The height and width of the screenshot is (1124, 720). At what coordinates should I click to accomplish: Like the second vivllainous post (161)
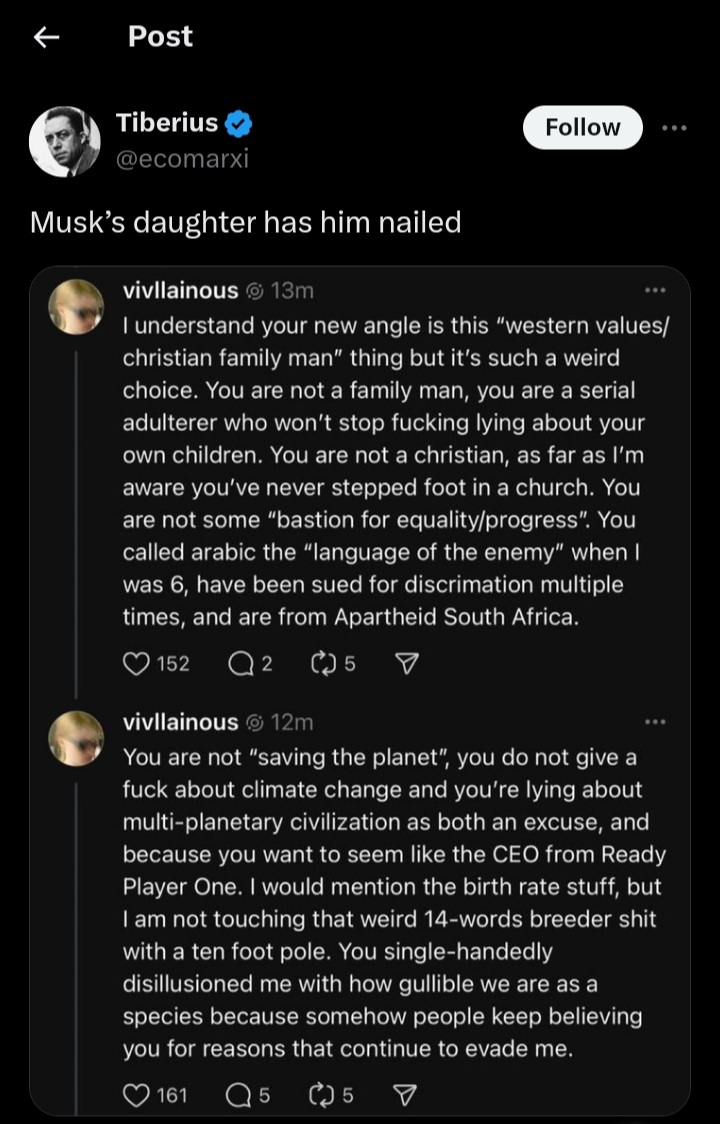[135, 1095]
